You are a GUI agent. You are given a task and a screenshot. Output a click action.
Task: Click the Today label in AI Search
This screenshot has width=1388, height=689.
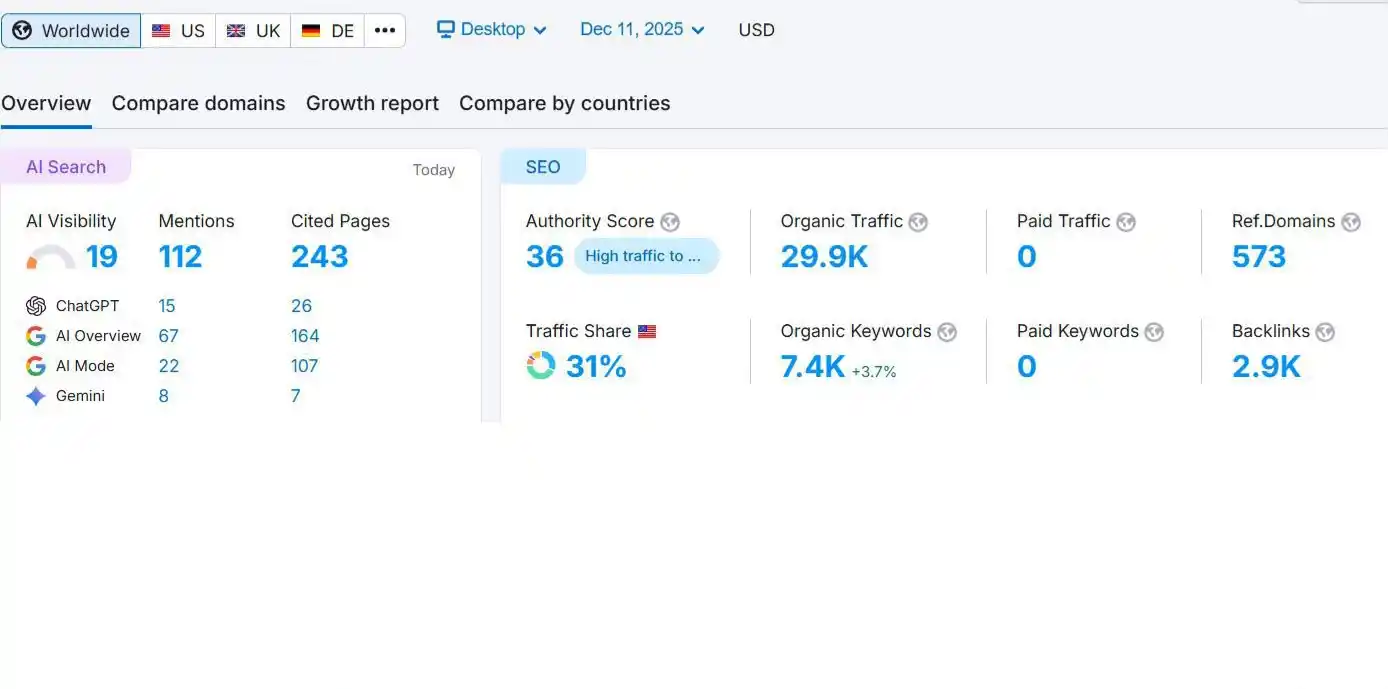[434, 170]
